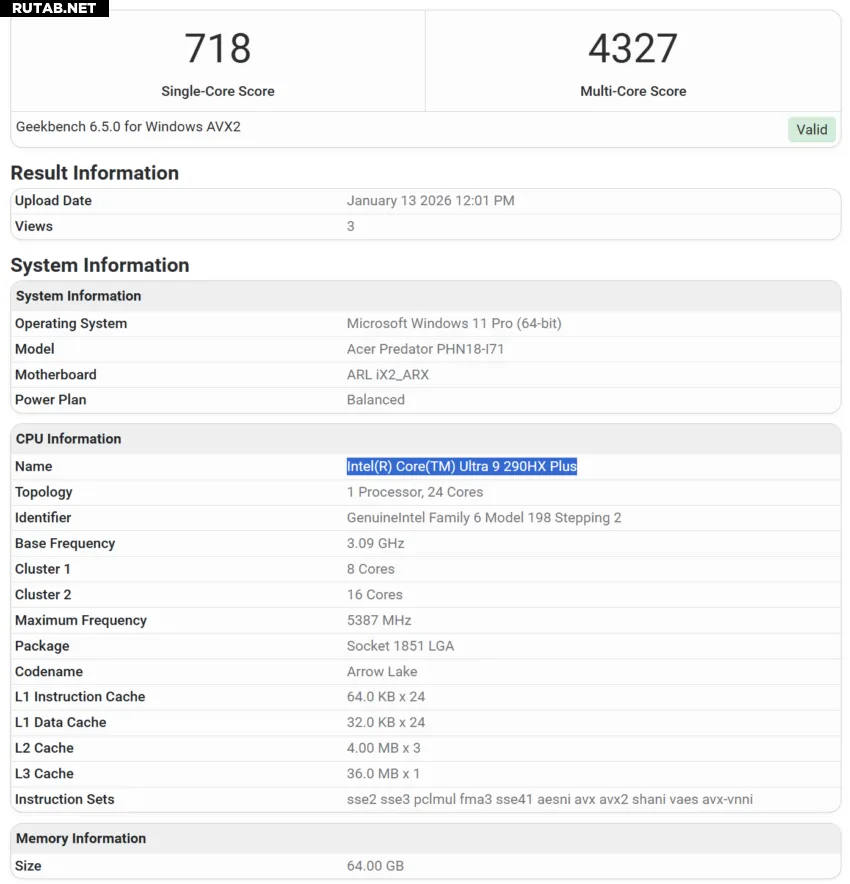This screenshot has height=884, width=850.
Task: Click the Multi-Core Score label
Action: point(632,91)
